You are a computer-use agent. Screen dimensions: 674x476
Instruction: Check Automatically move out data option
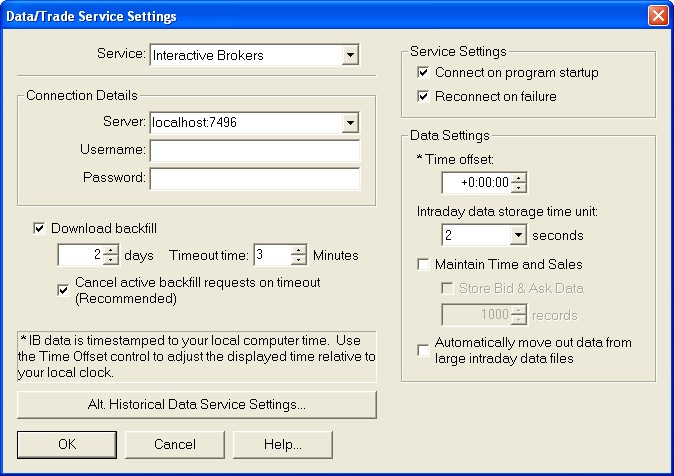(x=424, y=350)
